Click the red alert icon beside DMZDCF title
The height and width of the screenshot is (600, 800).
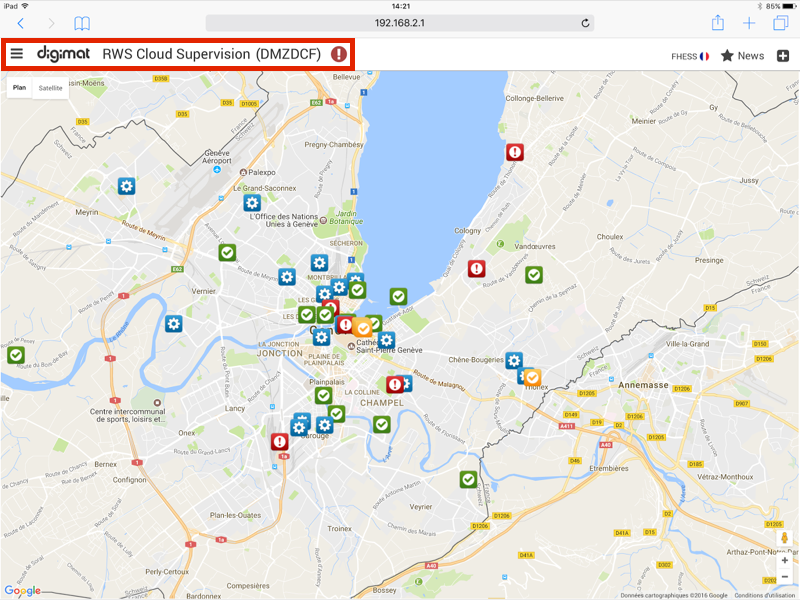(339, 54)
